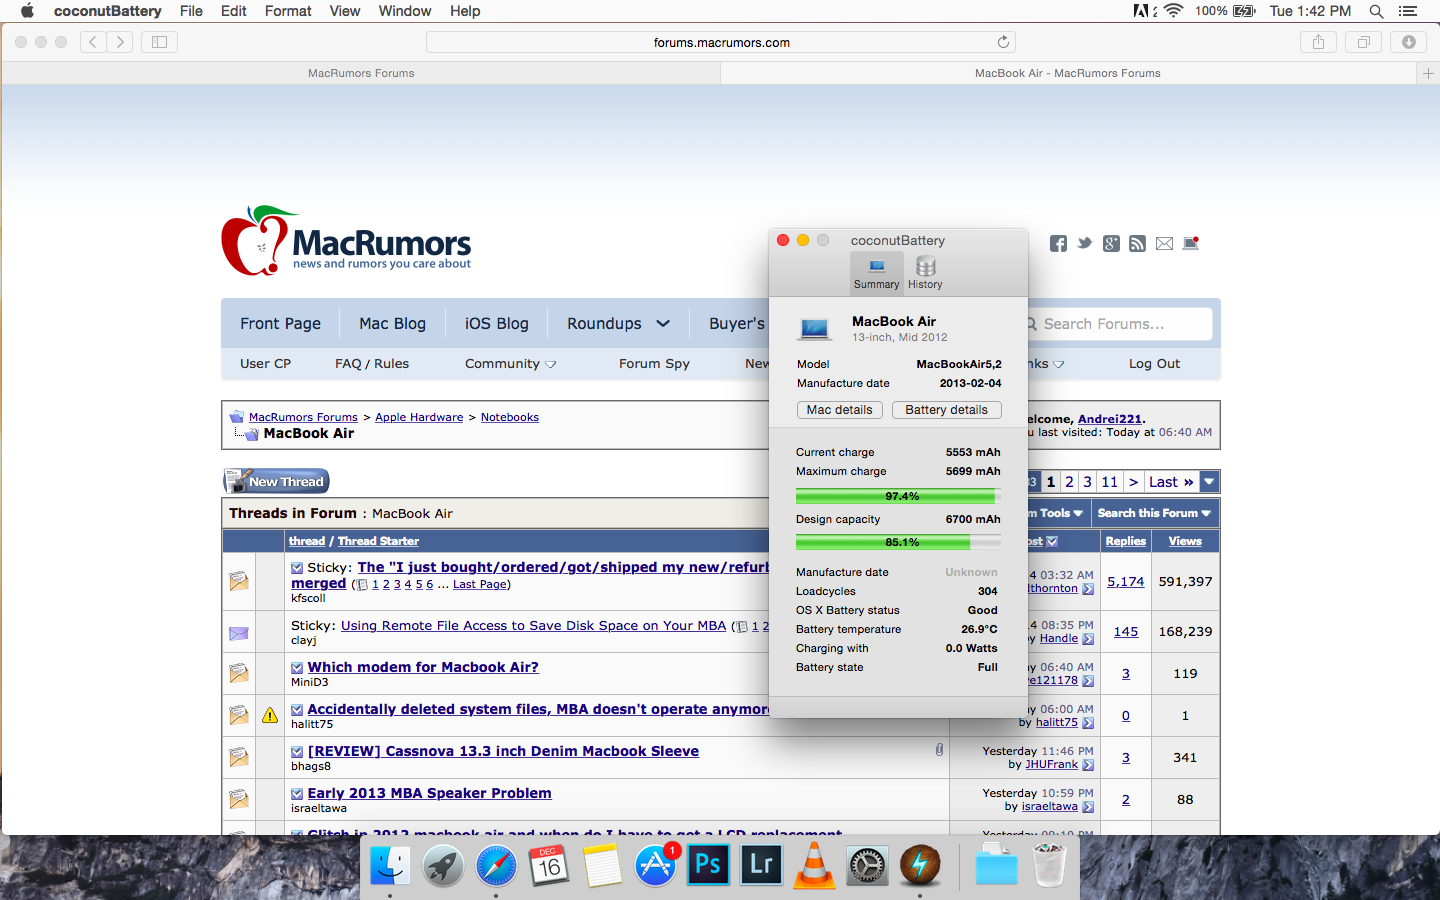
Task: Open Spotlight search in menu bar
Action: point(1376,11)
